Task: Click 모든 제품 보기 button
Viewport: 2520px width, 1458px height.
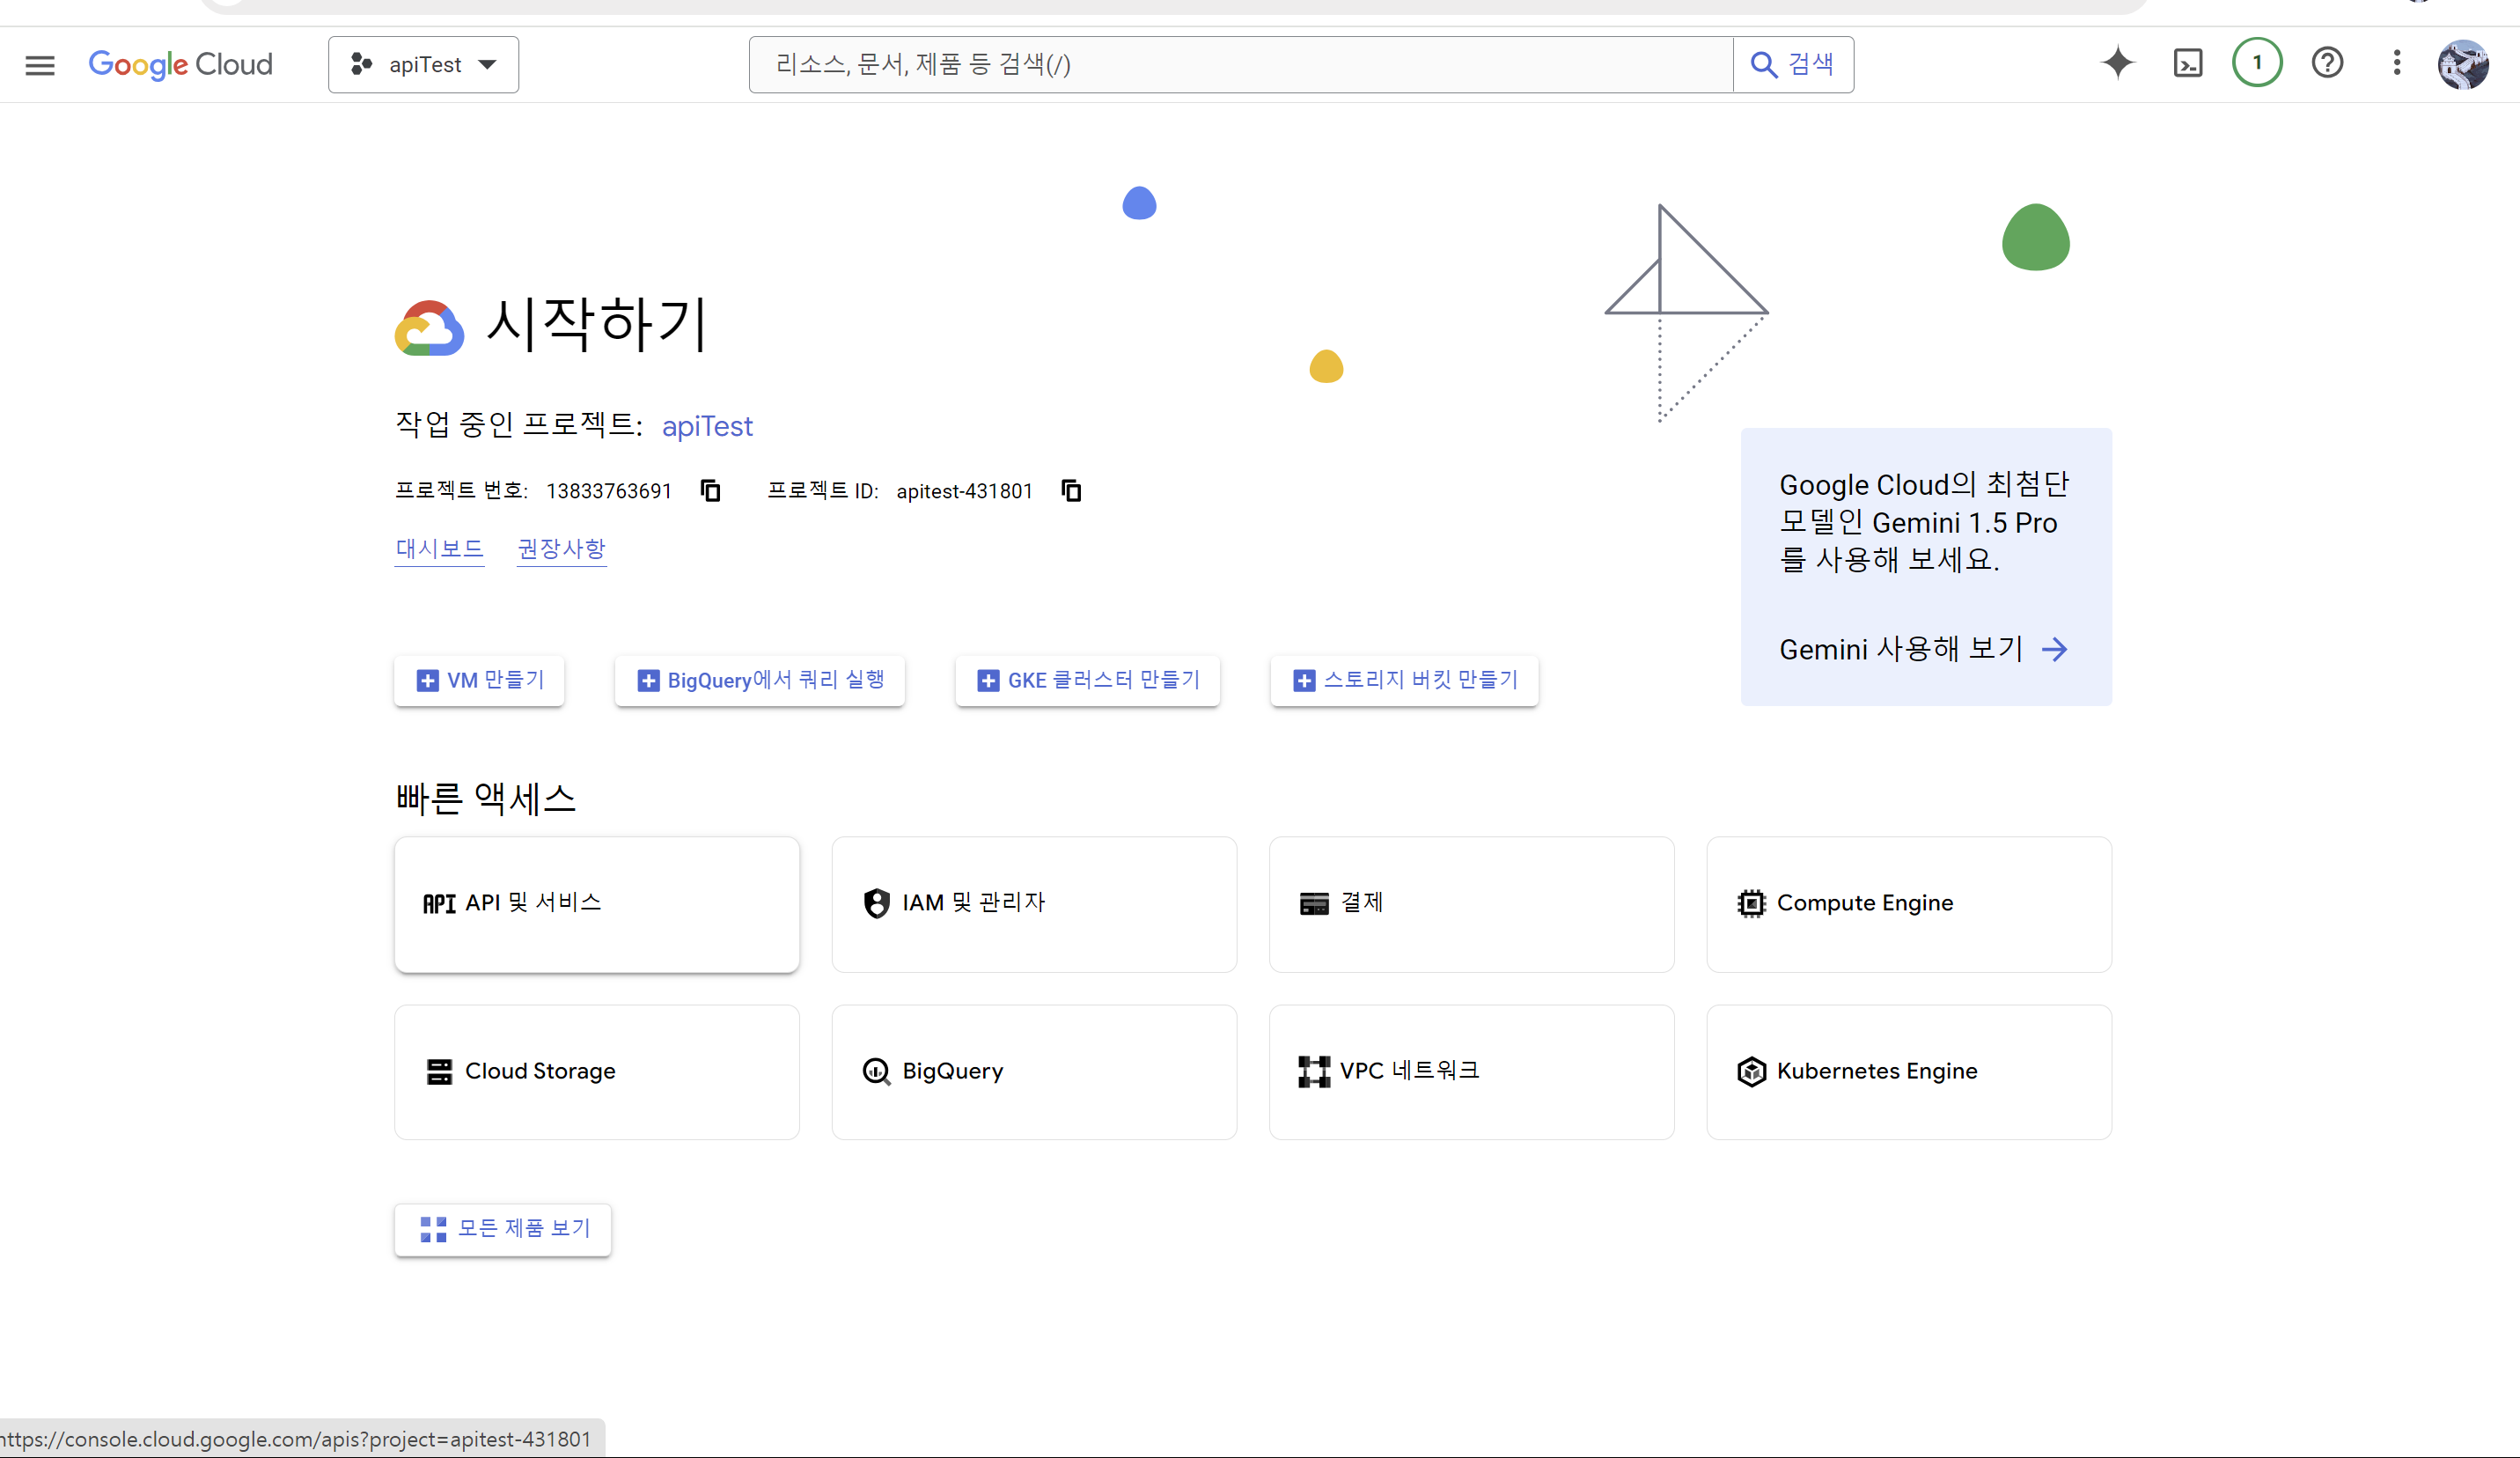Action: (502, 1229)
